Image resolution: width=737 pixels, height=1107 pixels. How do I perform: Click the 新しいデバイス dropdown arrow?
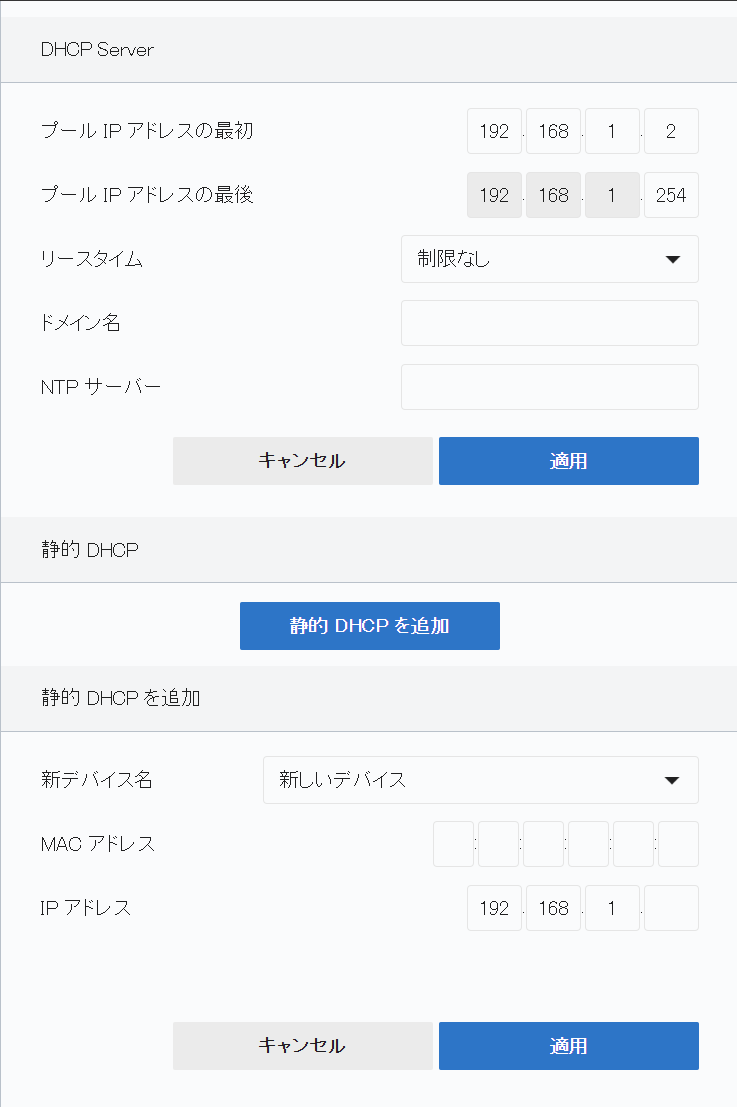(x=673, y=780)
